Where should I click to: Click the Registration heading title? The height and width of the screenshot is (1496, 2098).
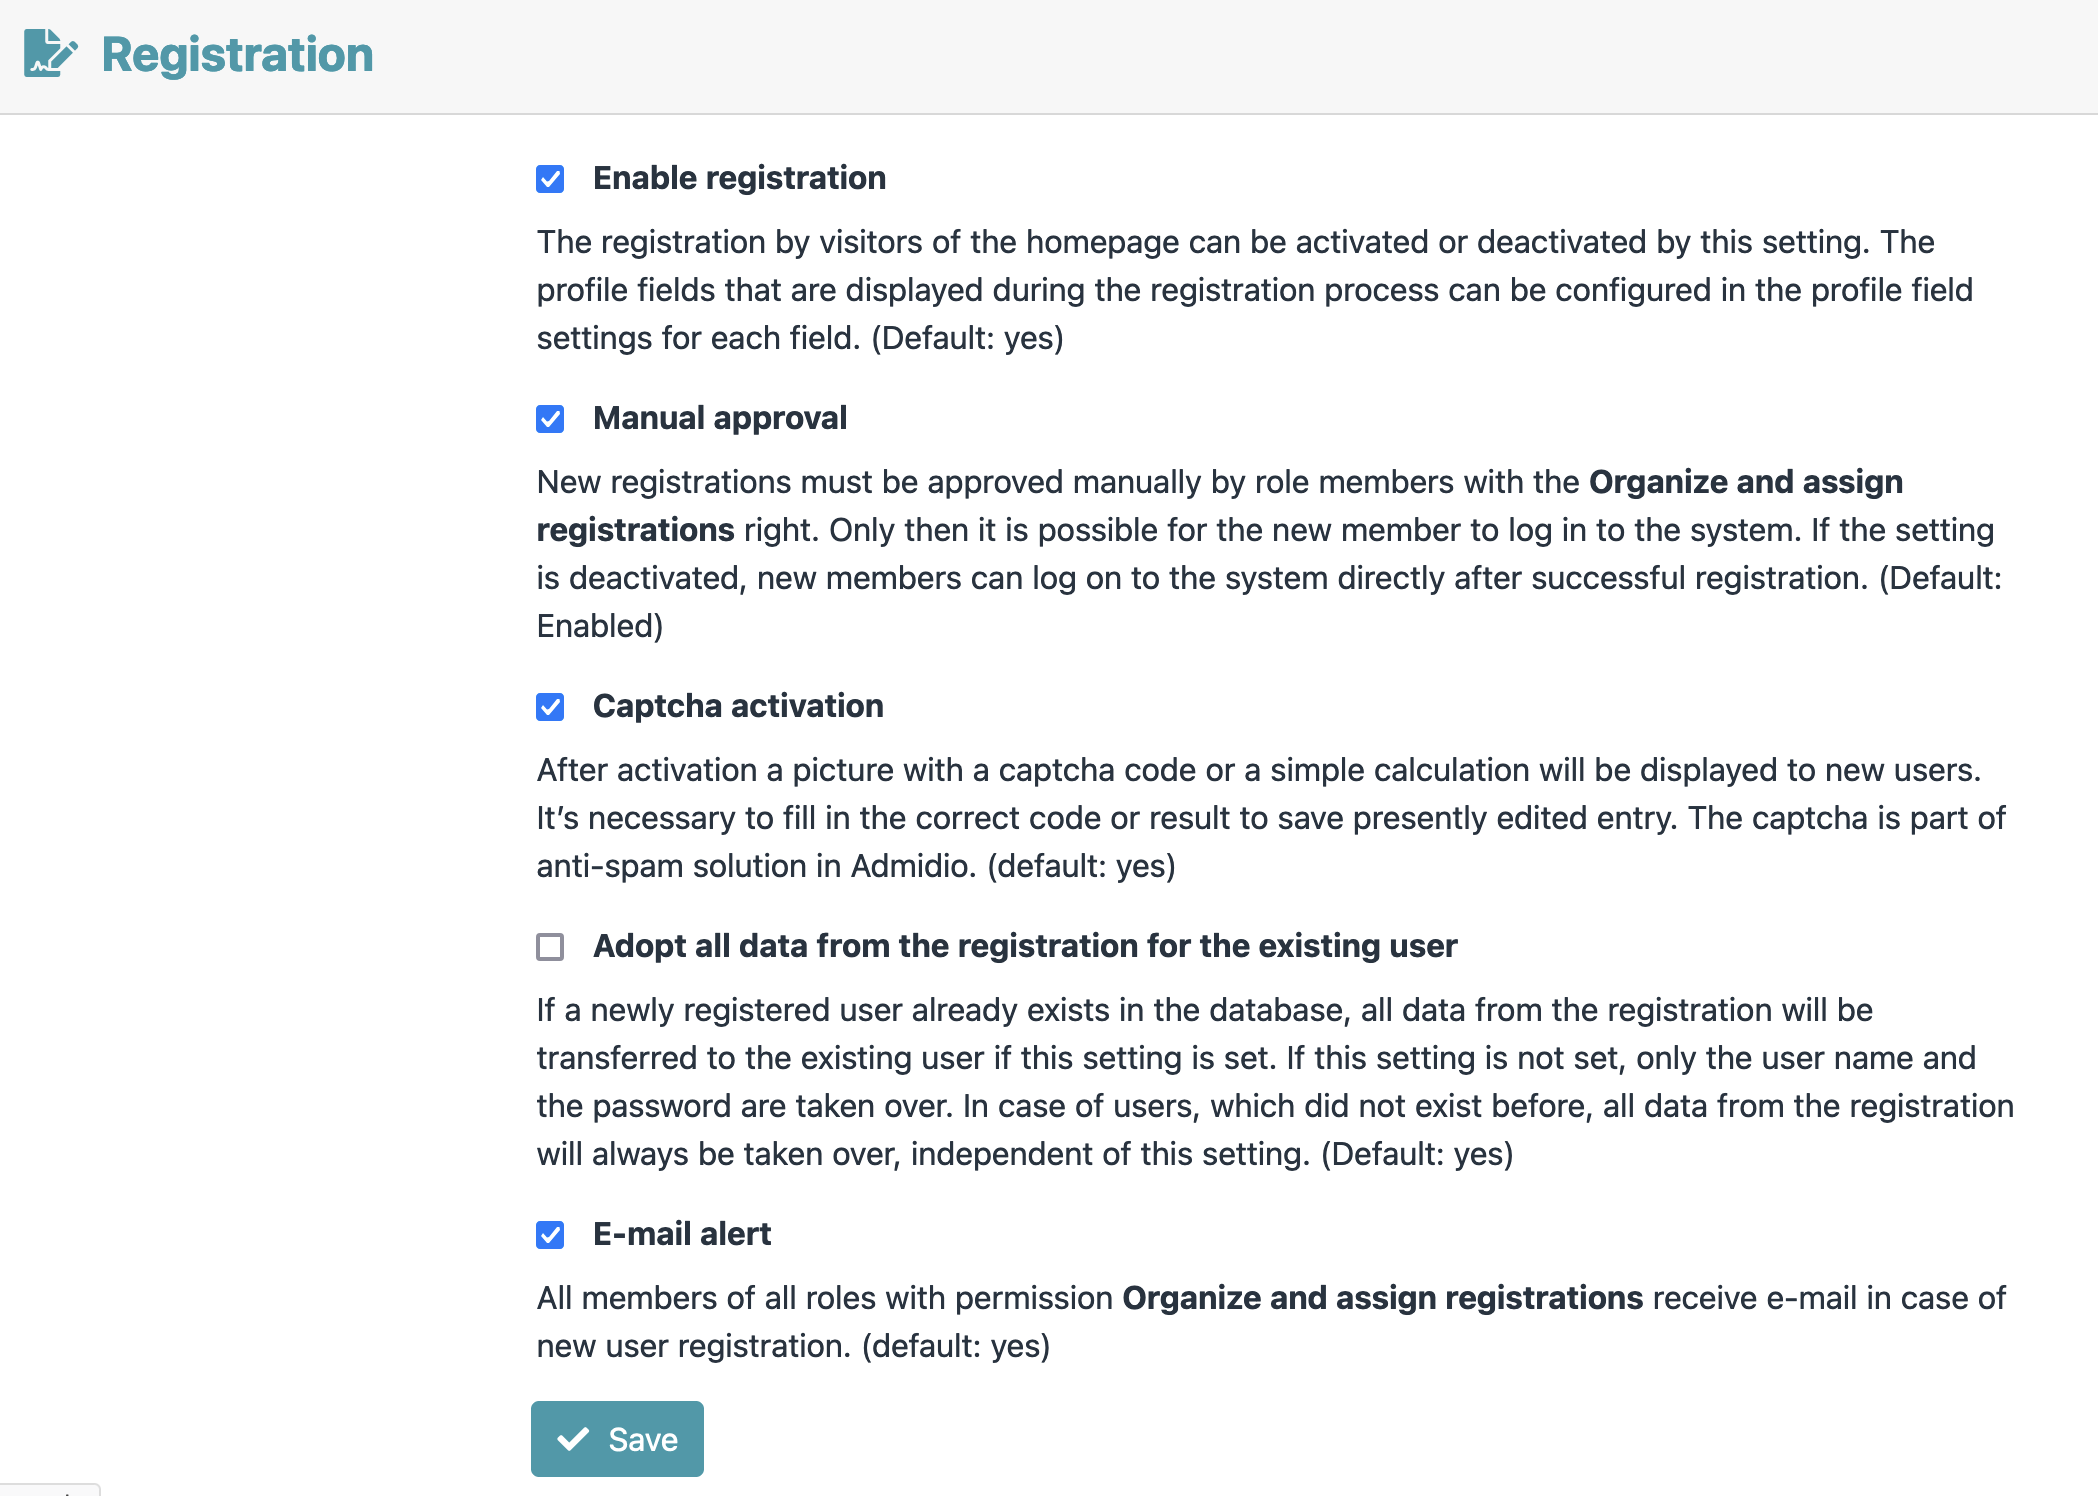237,54
